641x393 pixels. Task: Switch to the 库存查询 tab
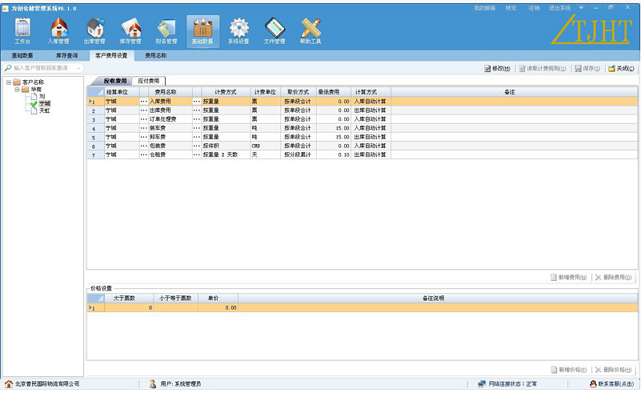pyautogui.click(x=67, y=56)
